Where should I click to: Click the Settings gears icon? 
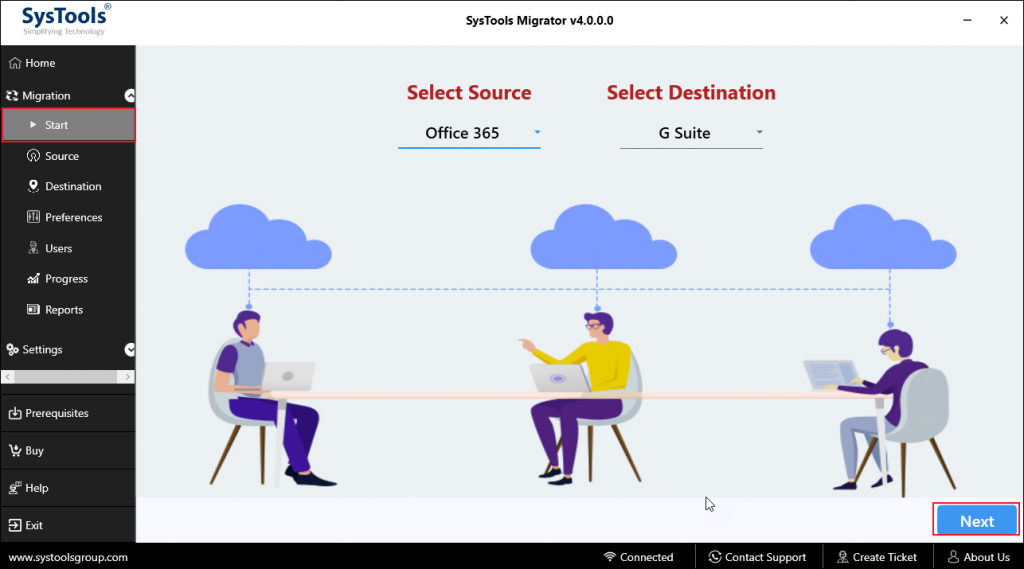click(12, 350)
